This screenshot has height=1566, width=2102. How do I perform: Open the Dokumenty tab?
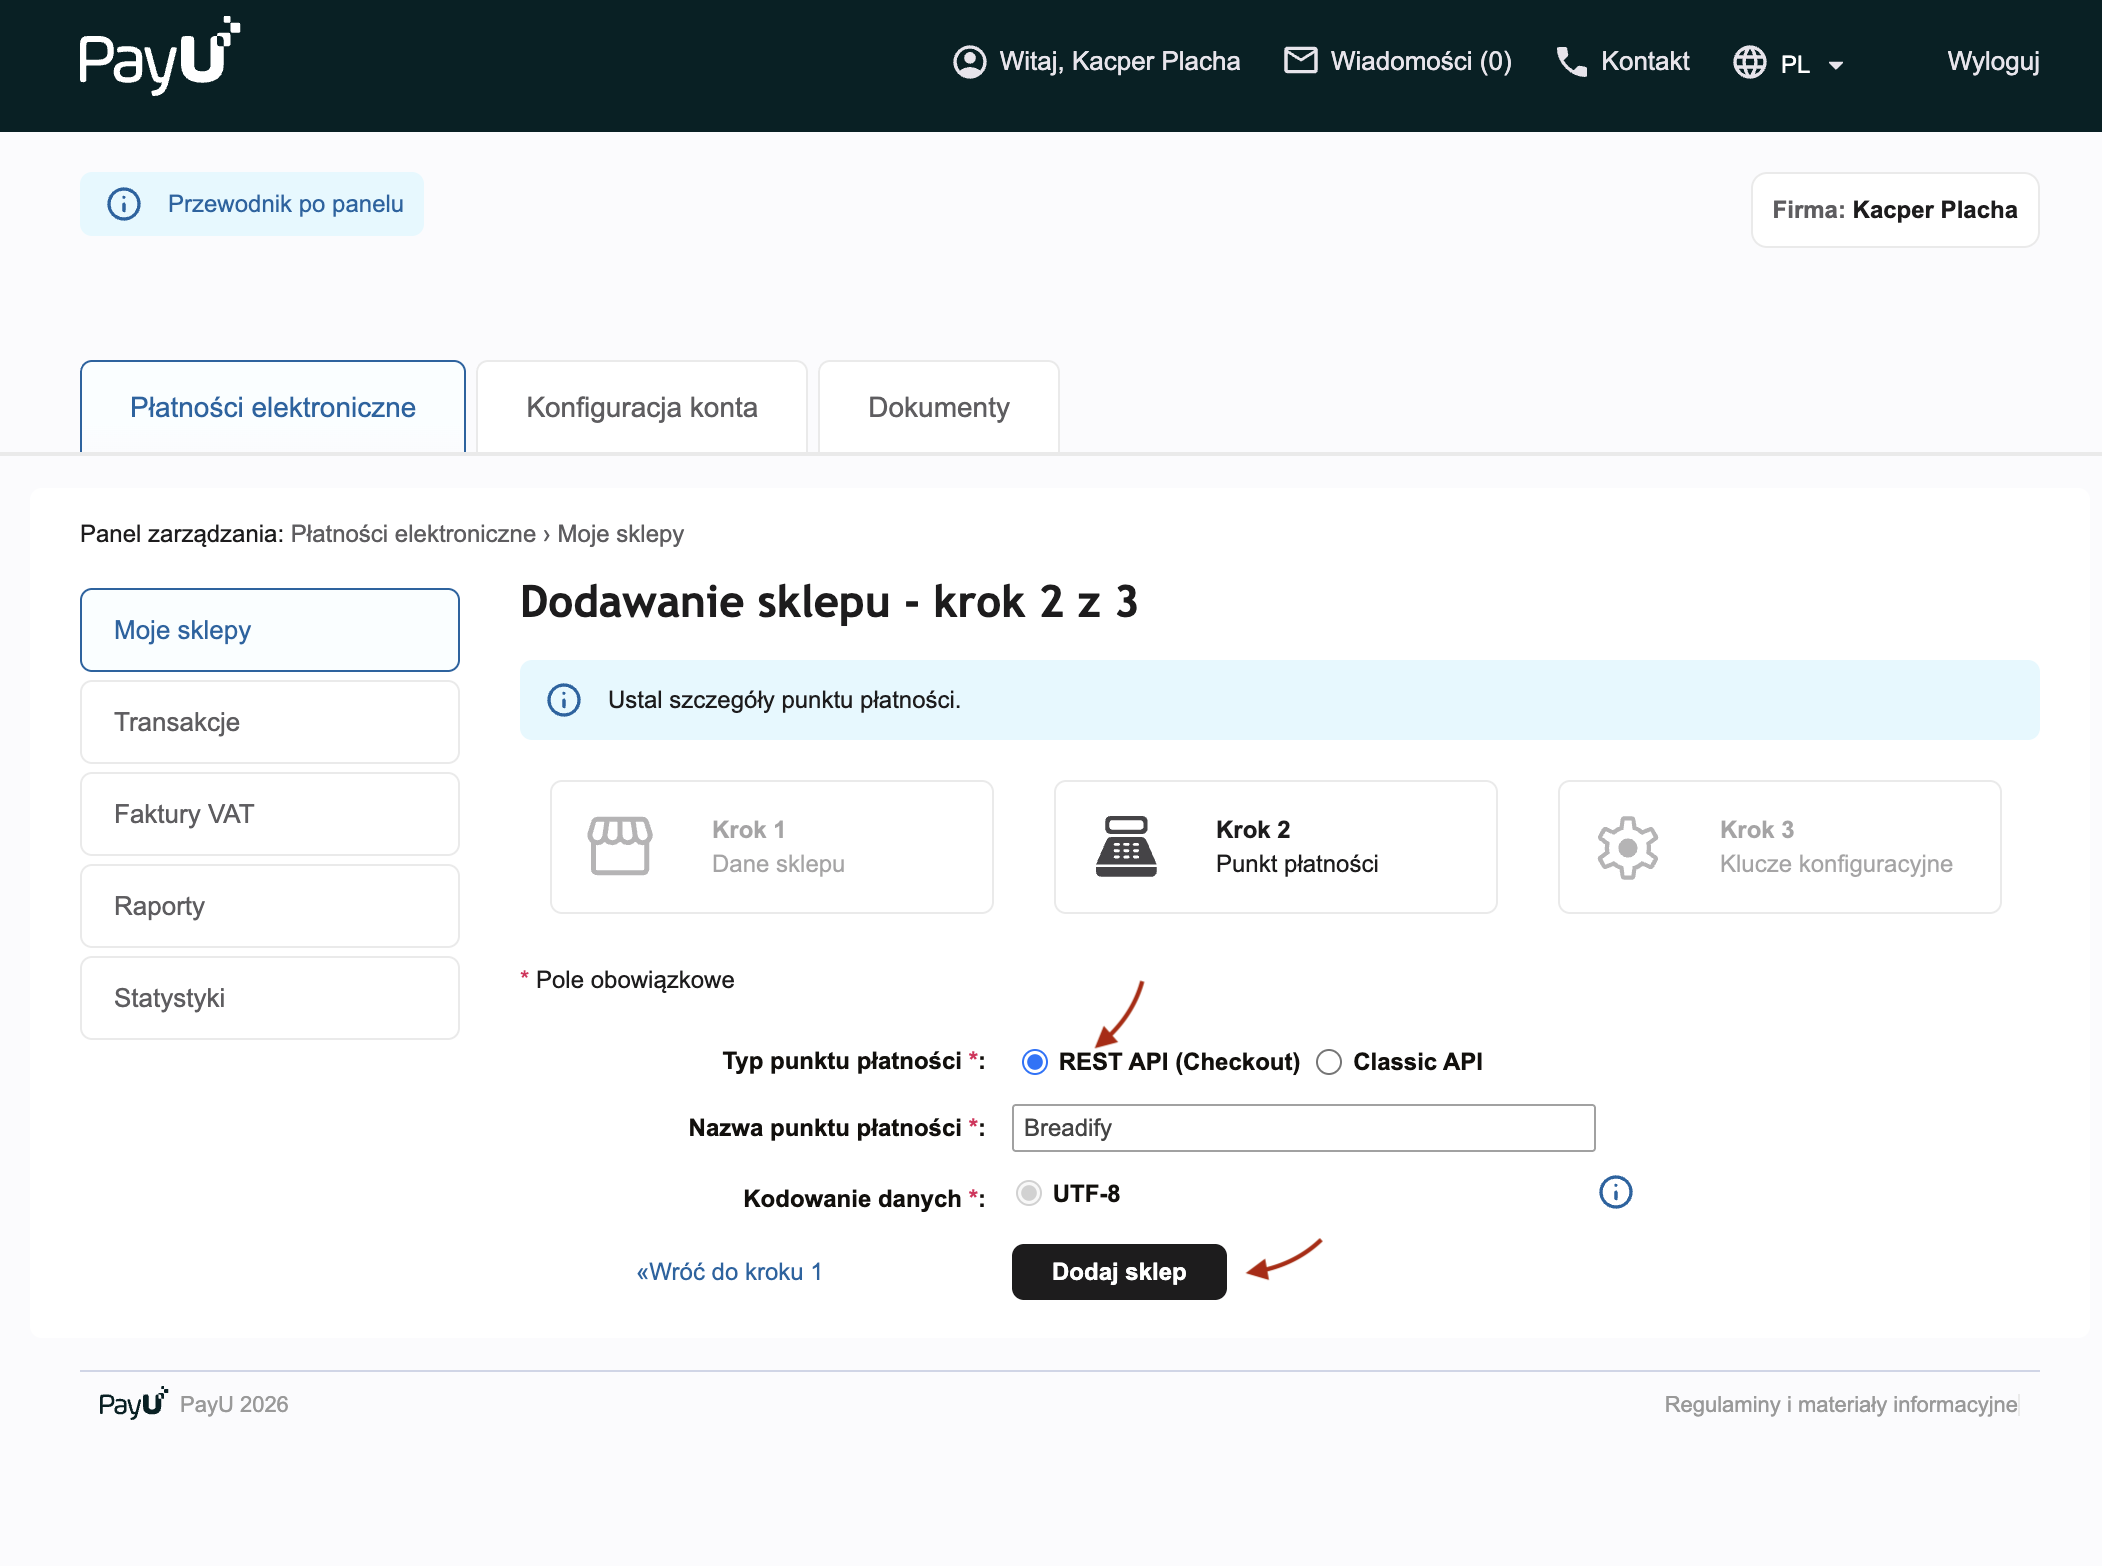[938, 407]
